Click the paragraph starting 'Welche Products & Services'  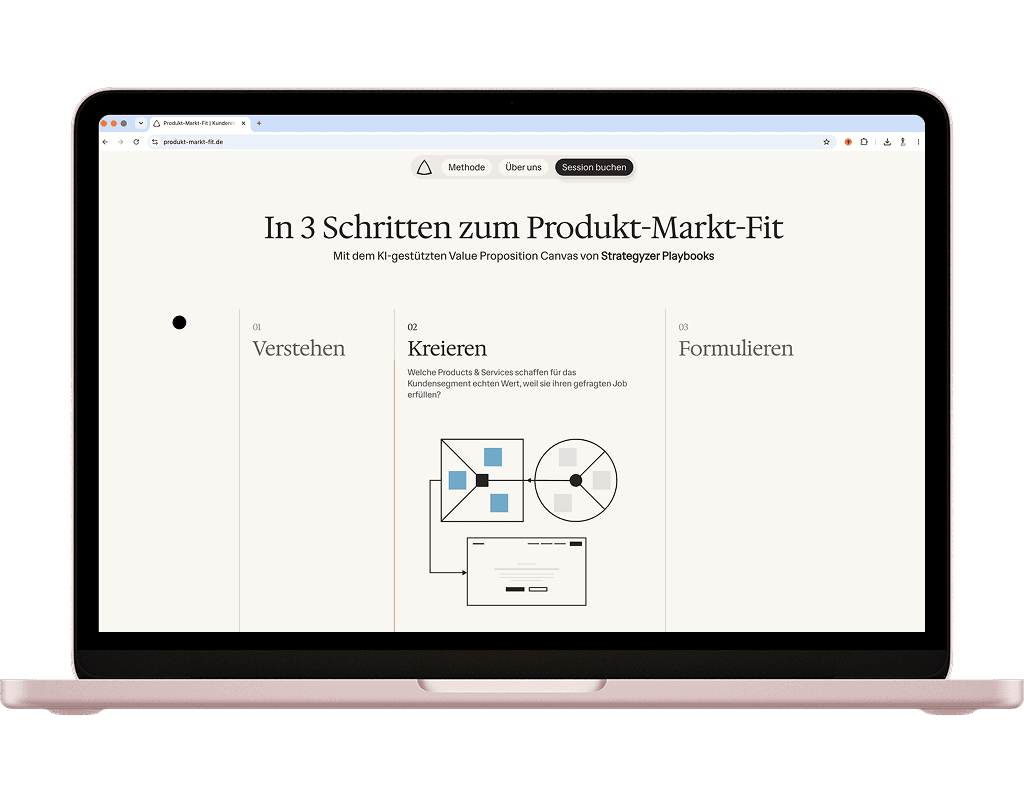coord(517,383)
